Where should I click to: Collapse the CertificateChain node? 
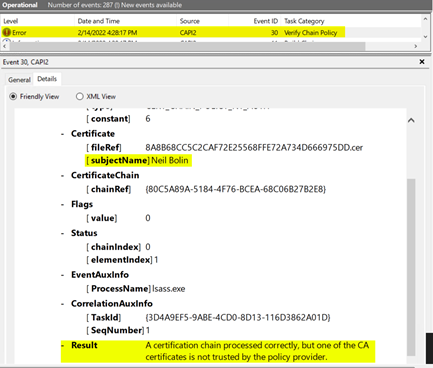pyautogui.click(x=63, y=176)
